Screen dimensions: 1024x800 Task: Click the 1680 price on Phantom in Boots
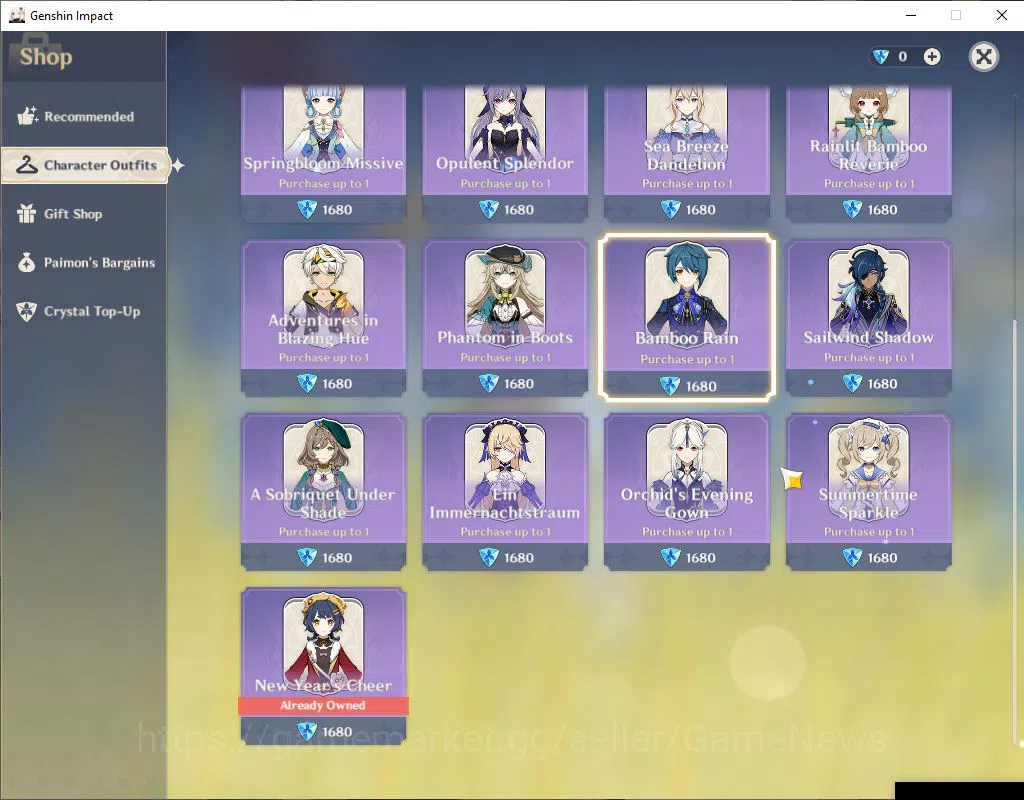(x=519, y=383)
